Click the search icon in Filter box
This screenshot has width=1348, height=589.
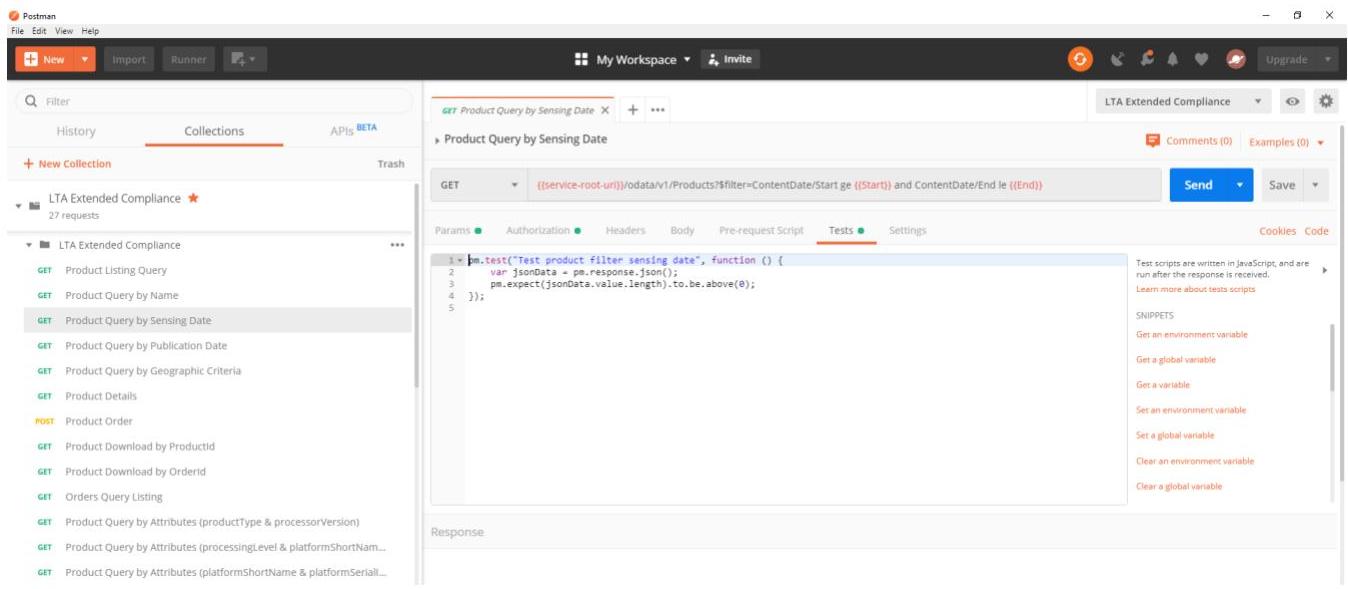(x=32, y=101)
